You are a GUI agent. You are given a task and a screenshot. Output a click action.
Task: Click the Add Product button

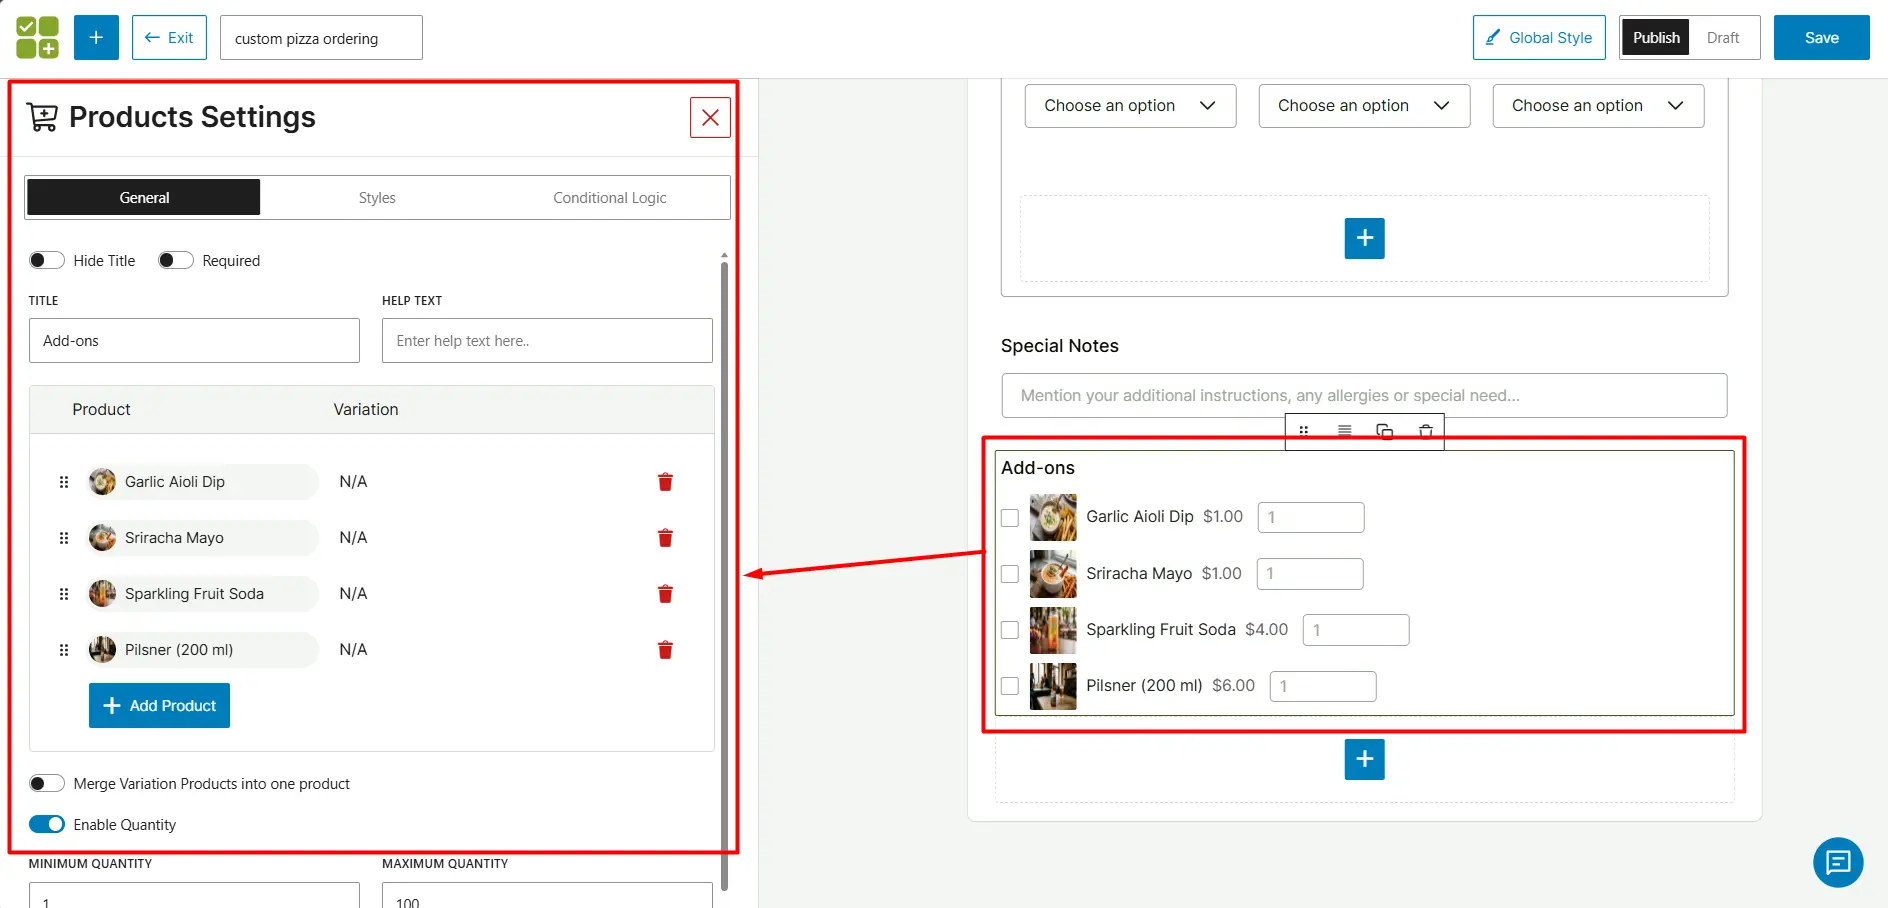158,705
